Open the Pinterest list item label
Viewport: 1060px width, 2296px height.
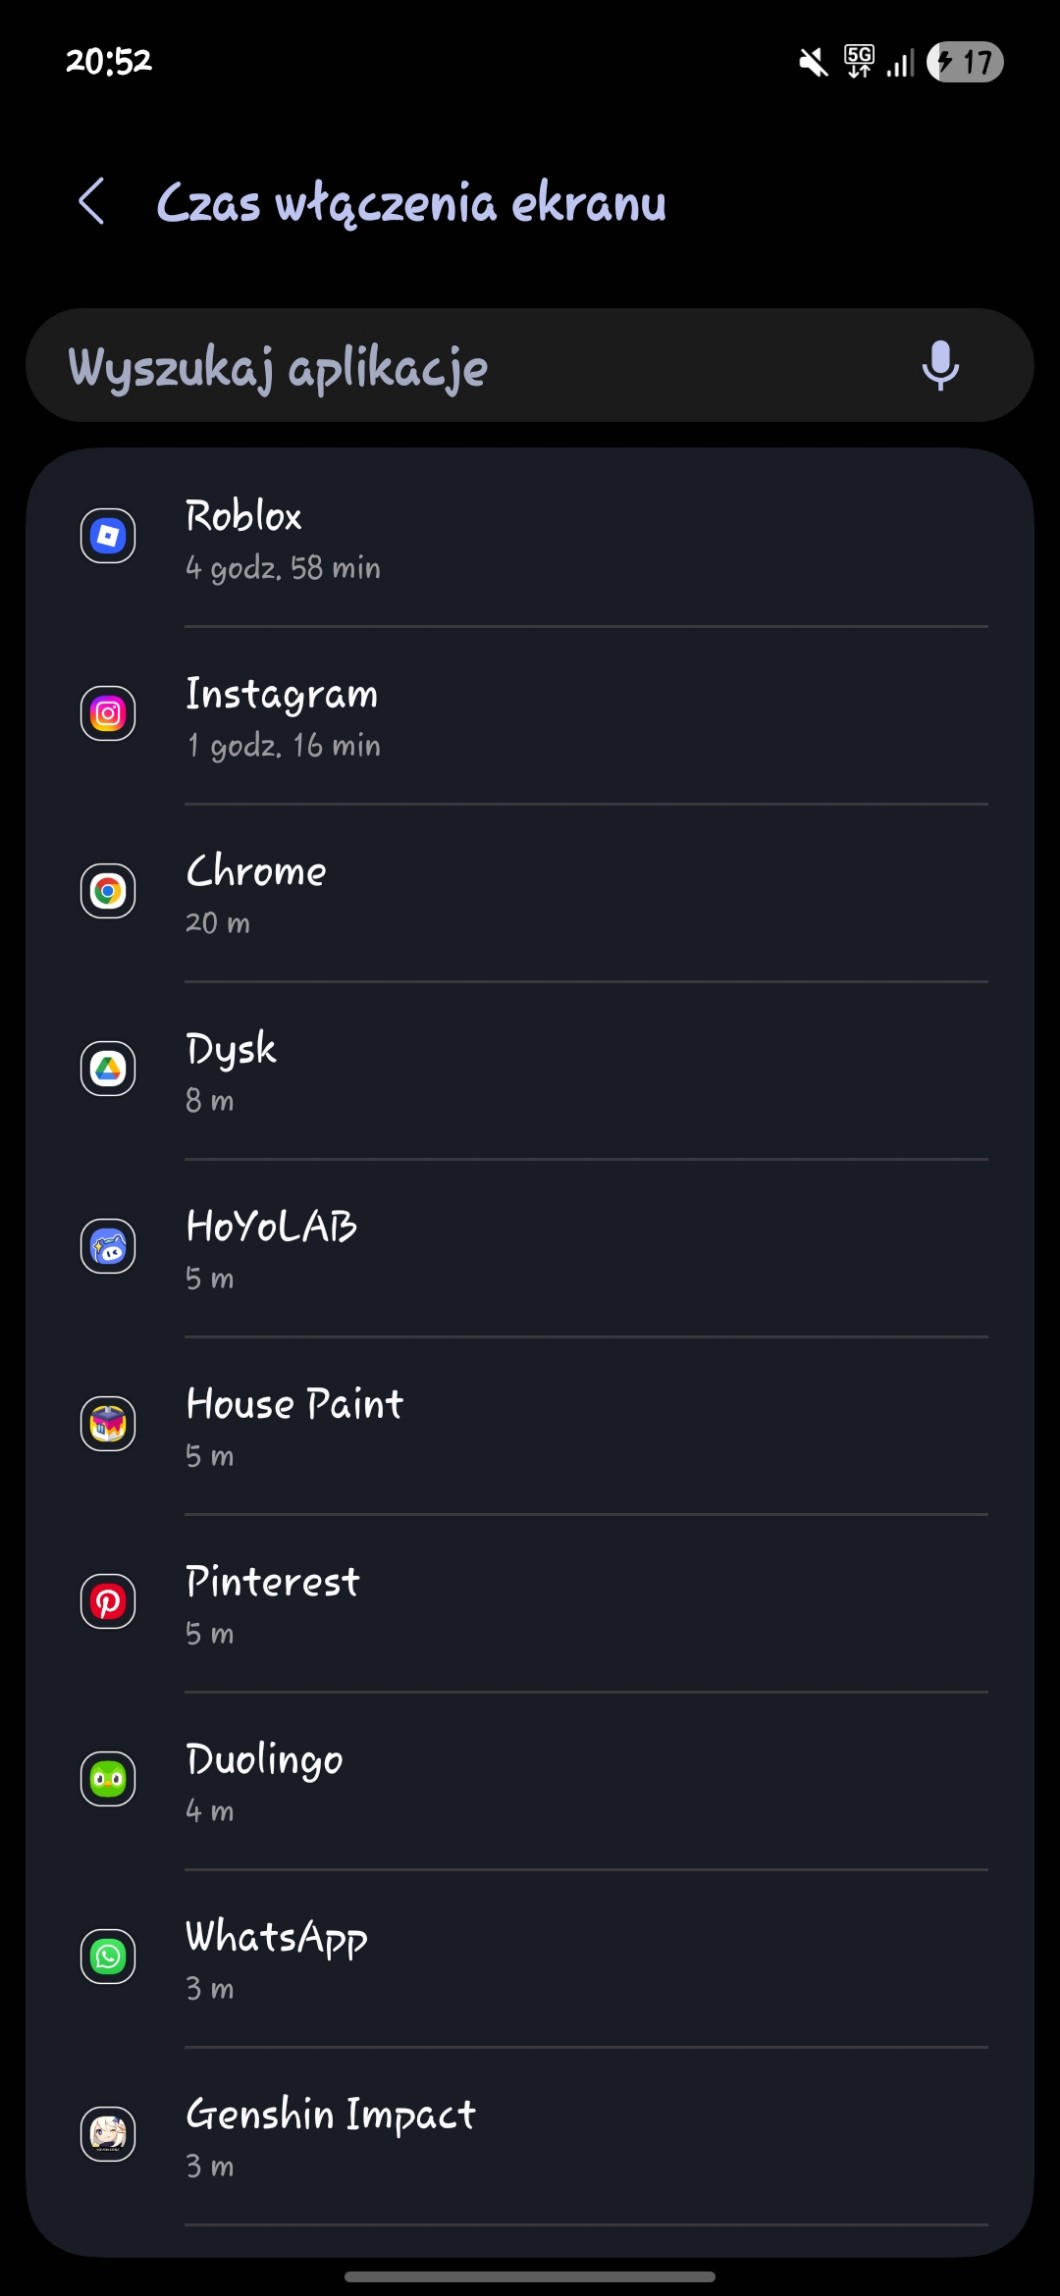(272, 1582)
